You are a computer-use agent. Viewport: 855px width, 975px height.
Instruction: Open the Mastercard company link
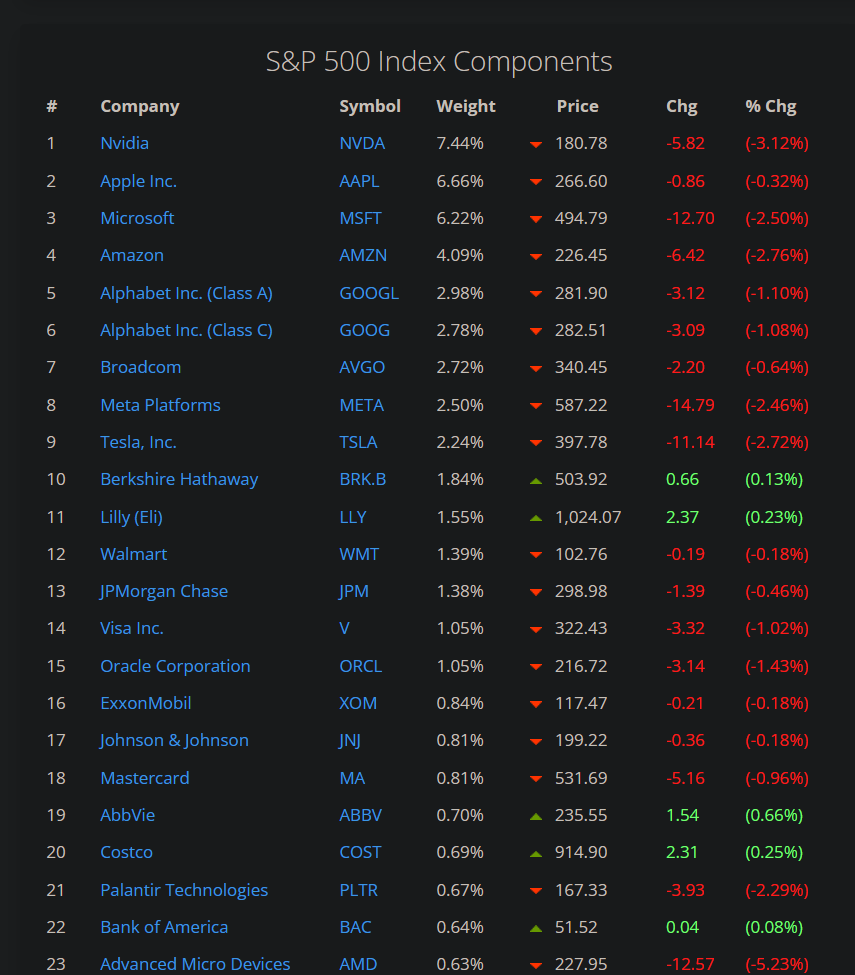(x=145, y=778)
